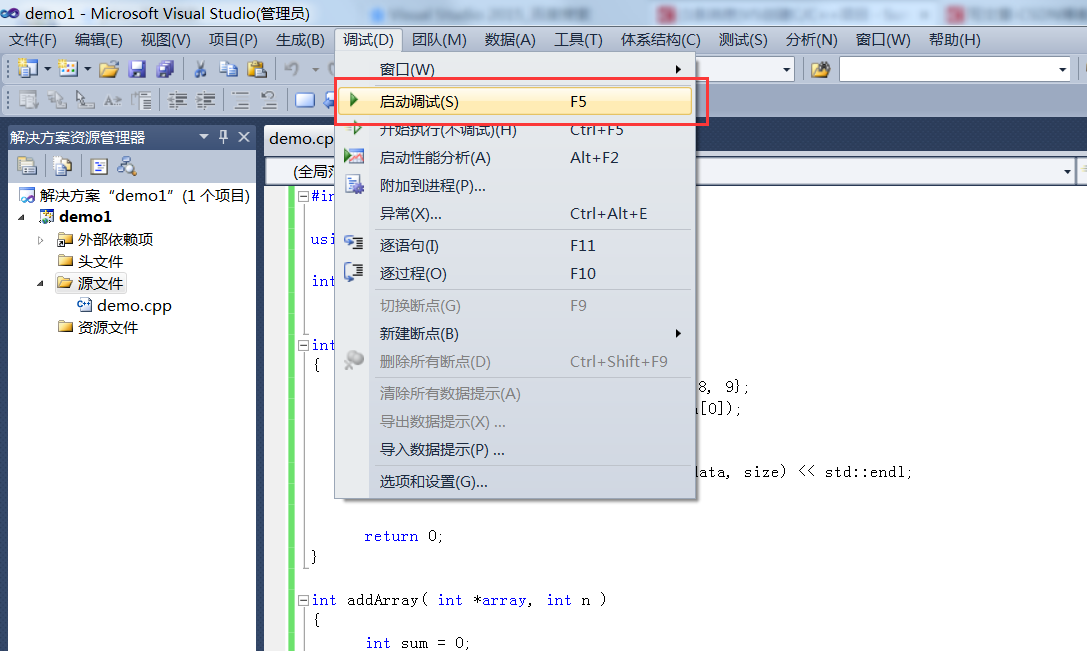Open the 编辑(E) menu
This screenshot has width=1087, height=651.
[98, 40]
